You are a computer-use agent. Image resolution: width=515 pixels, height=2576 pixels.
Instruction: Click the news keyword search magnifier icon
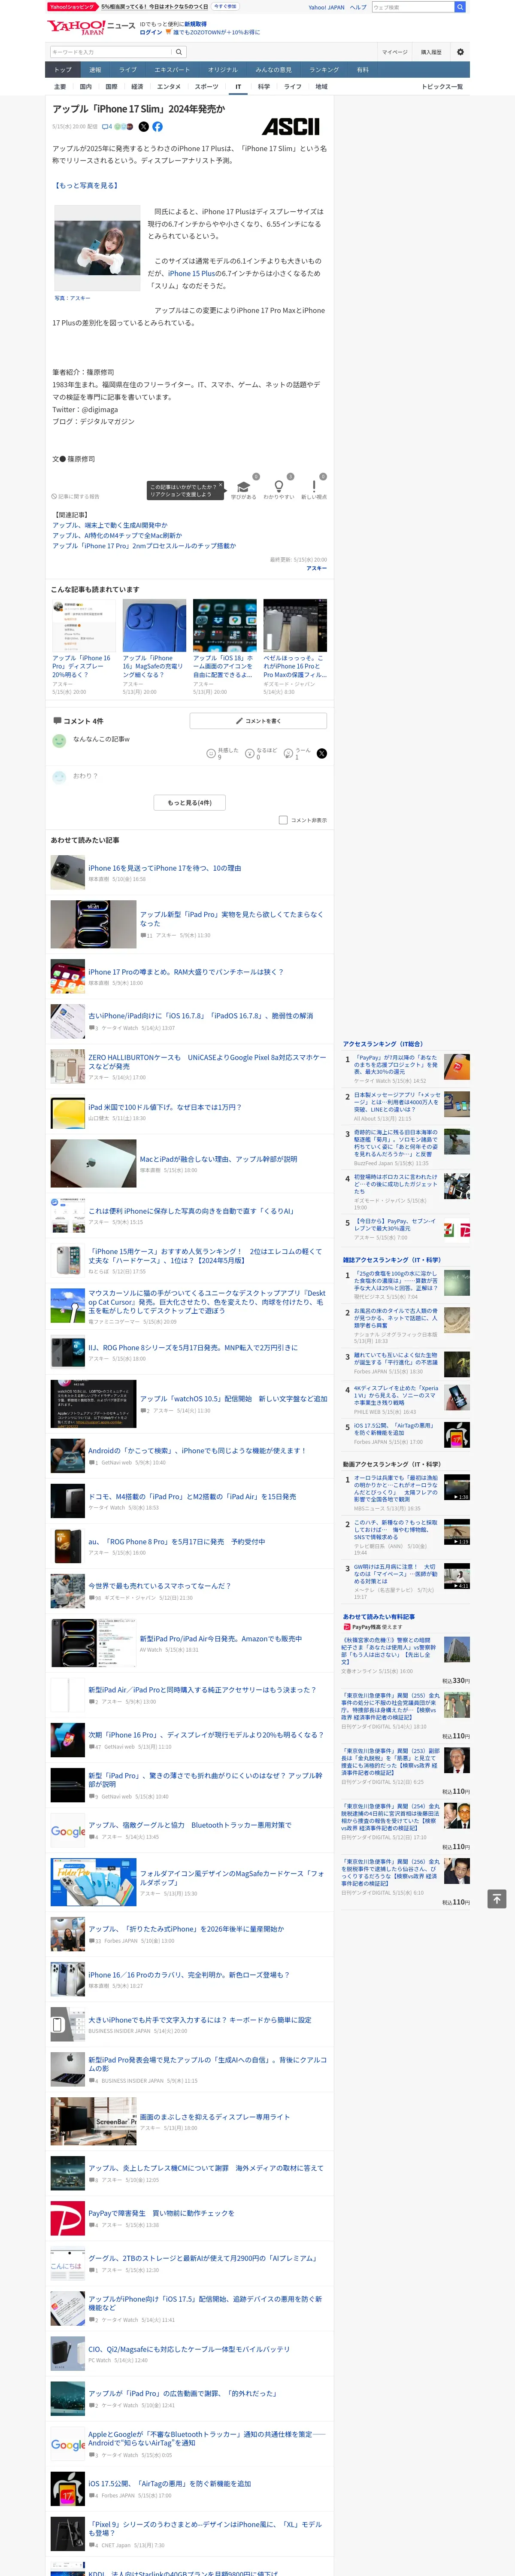click(179, 52)
